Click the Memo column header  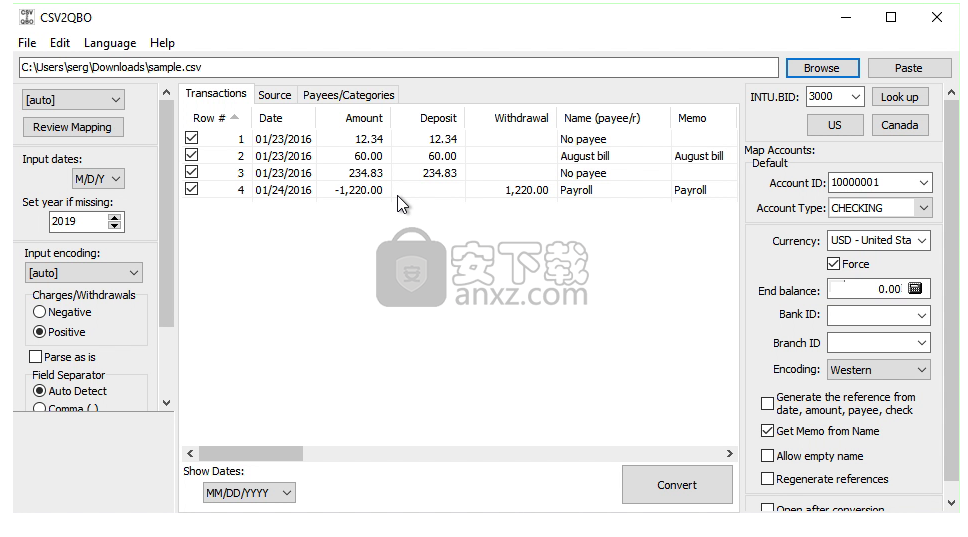click(x=703, y=118)
